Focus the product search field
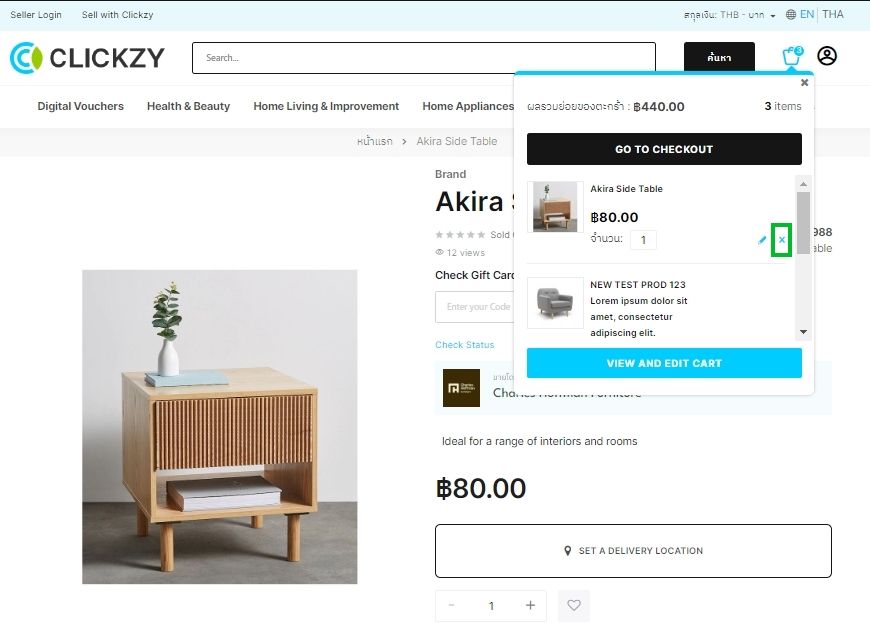 coord(424,58)
